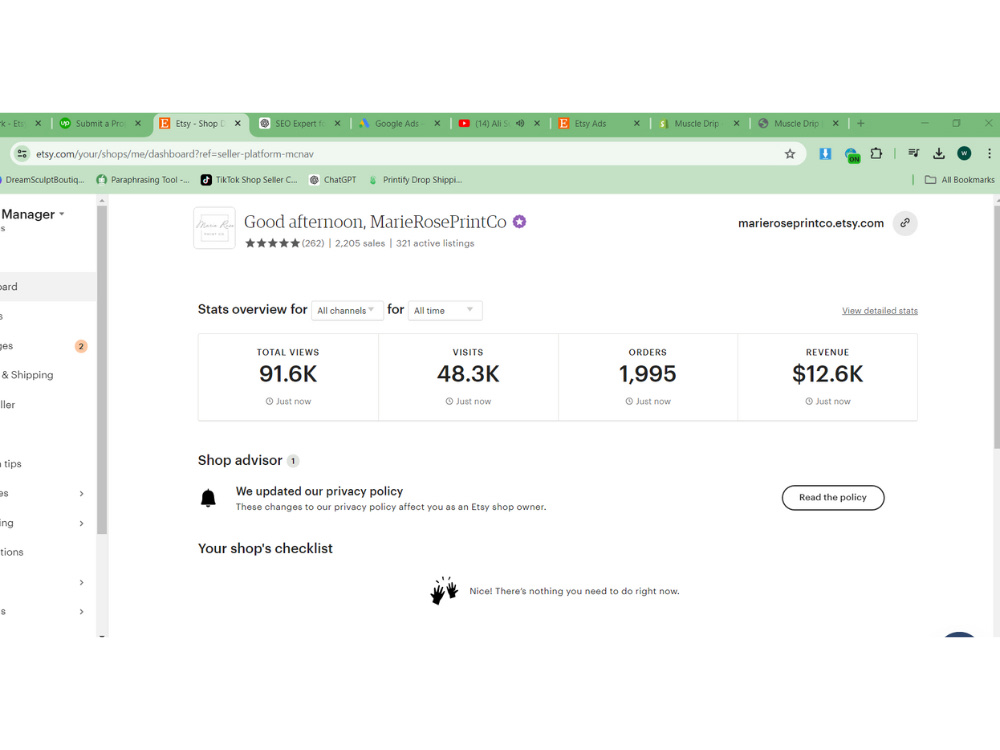Open the Extensions puzzle icon
The image size is (1000, 750).
coord(876,154)
